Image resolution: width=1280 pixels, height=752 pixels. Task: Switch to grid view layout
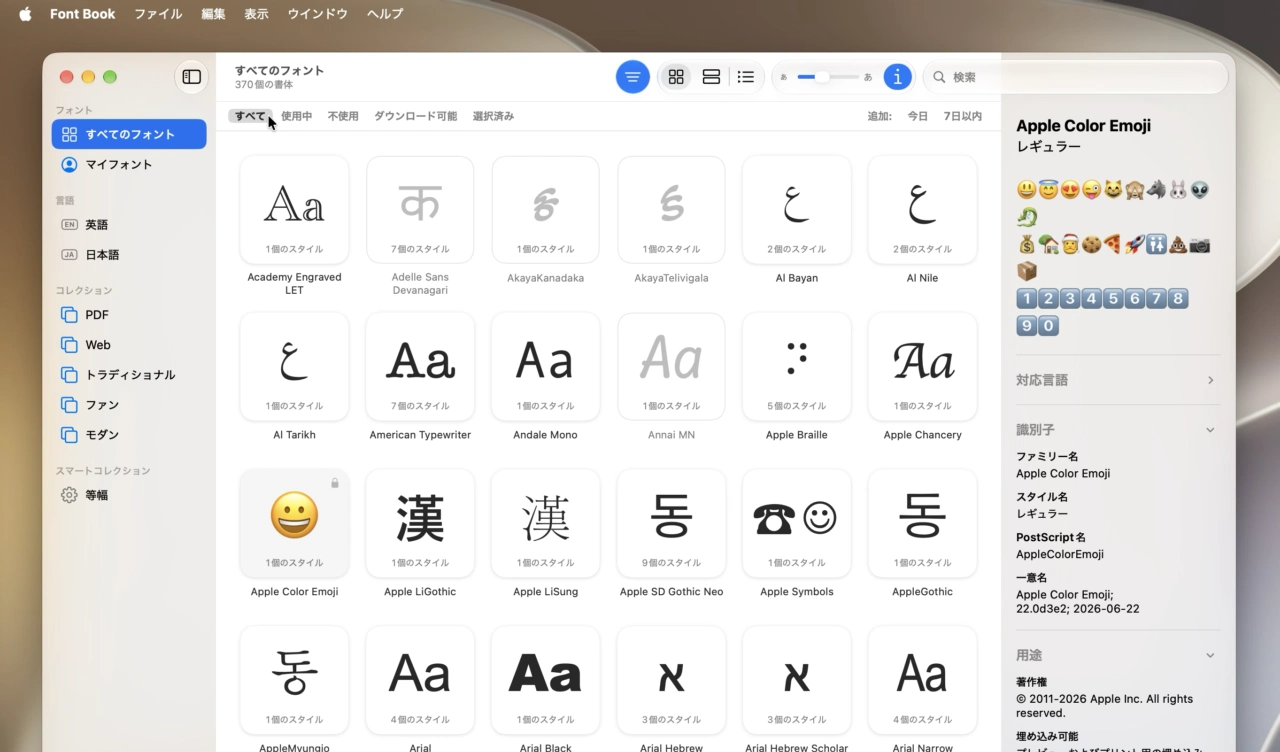(x=676, y=77)
